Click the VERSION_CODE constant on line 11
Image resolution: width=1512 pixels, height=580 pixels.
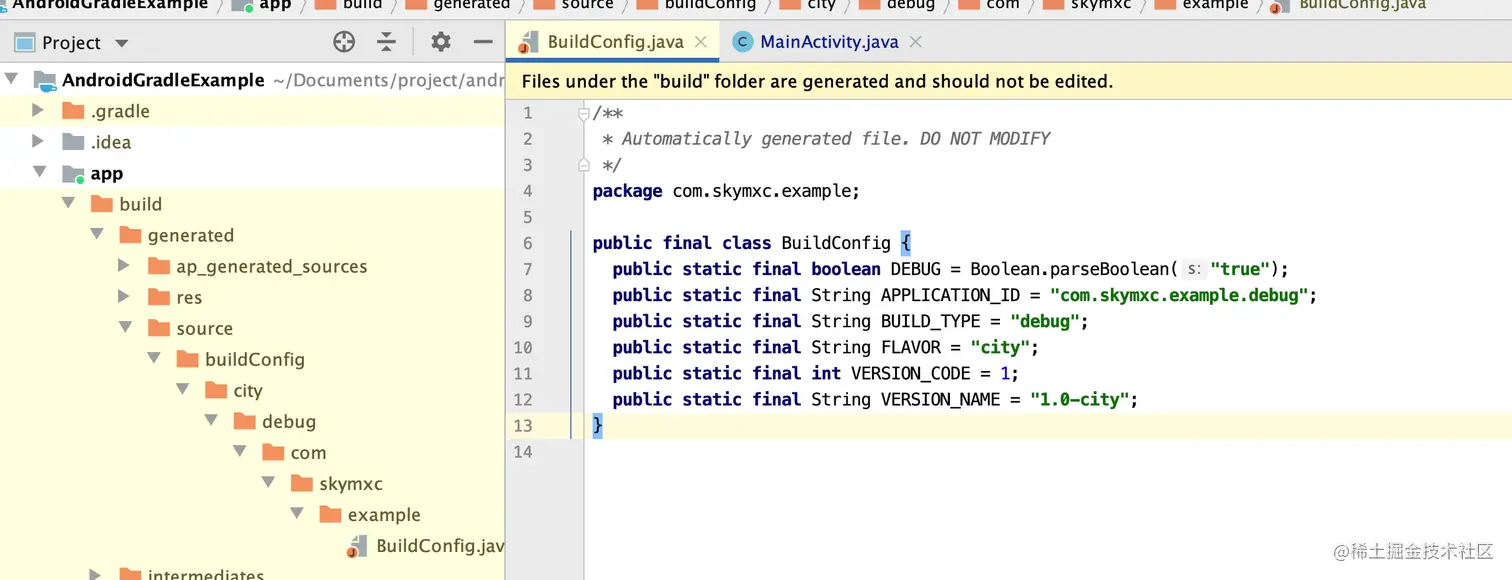click(x=910, y=373)
